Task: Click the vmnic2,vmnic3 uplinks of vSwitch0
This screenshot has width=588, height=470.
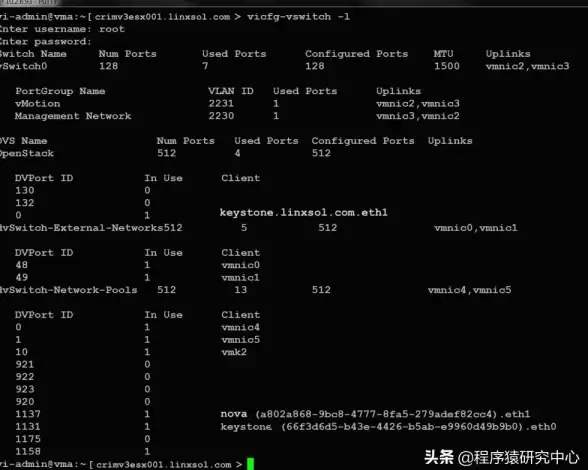Action: 528,66
